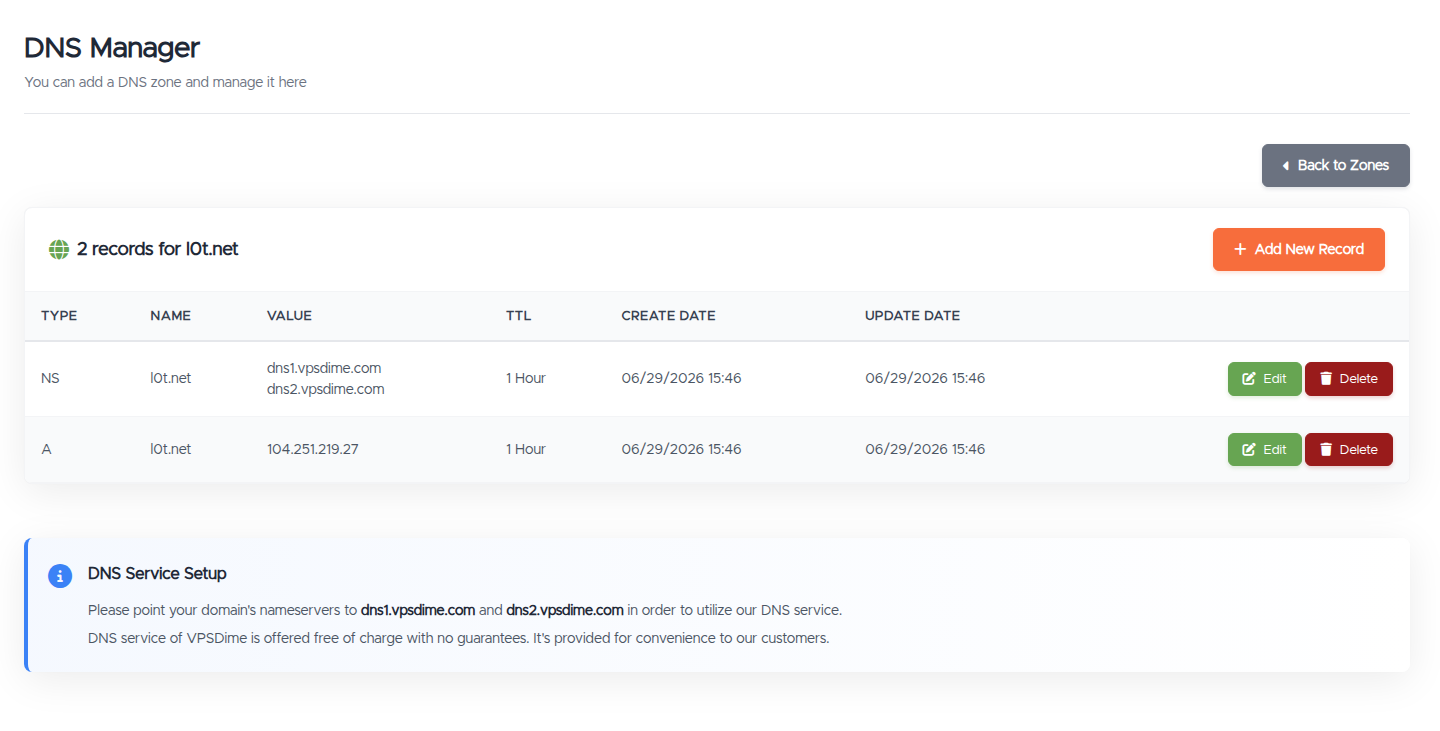
Task: Click bold dns1.vpsdime.com in the setup notice
Action: pos(418,610)
